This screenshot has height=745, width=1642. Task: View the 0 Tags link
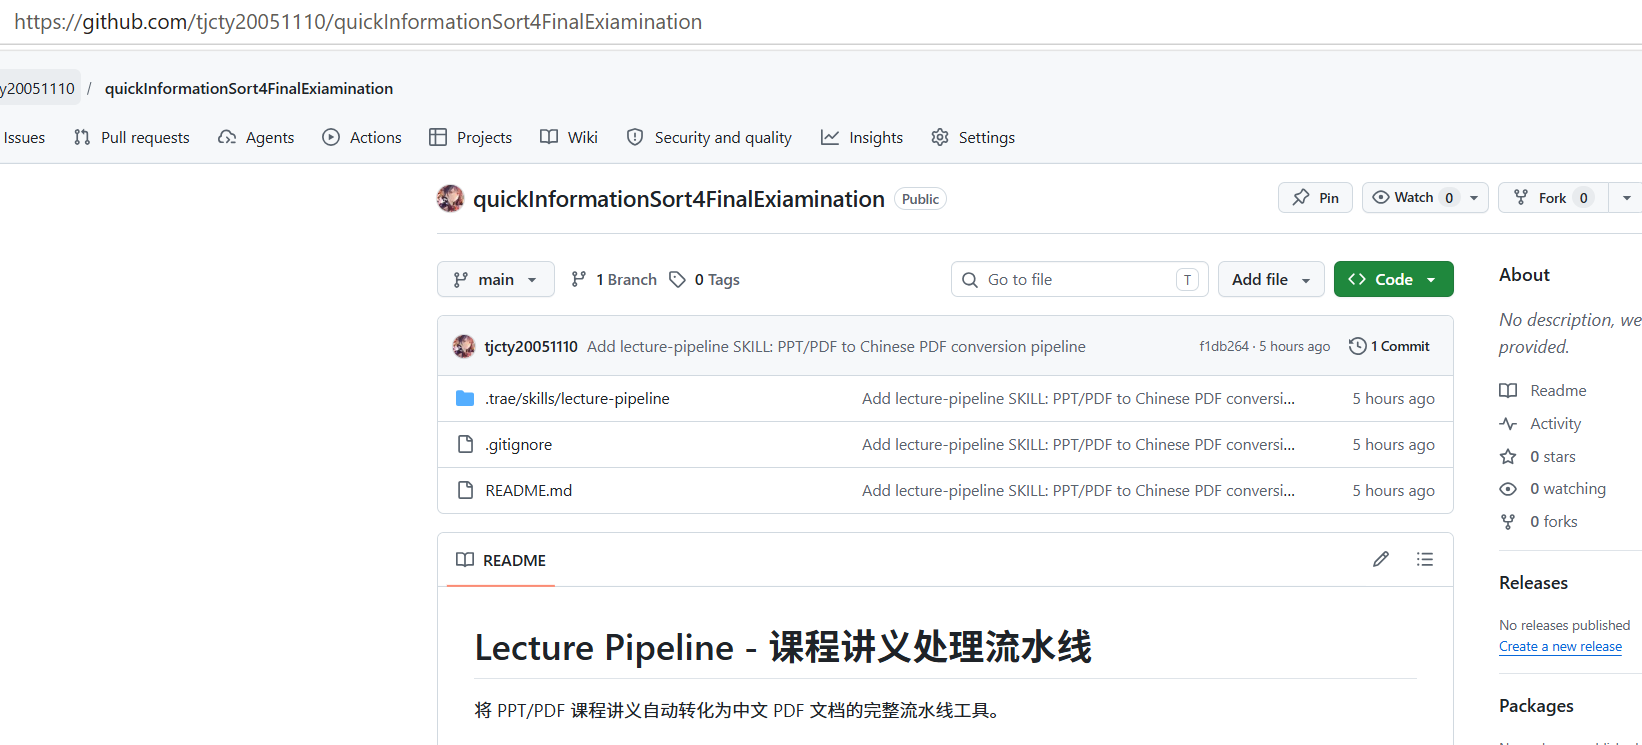705,279
